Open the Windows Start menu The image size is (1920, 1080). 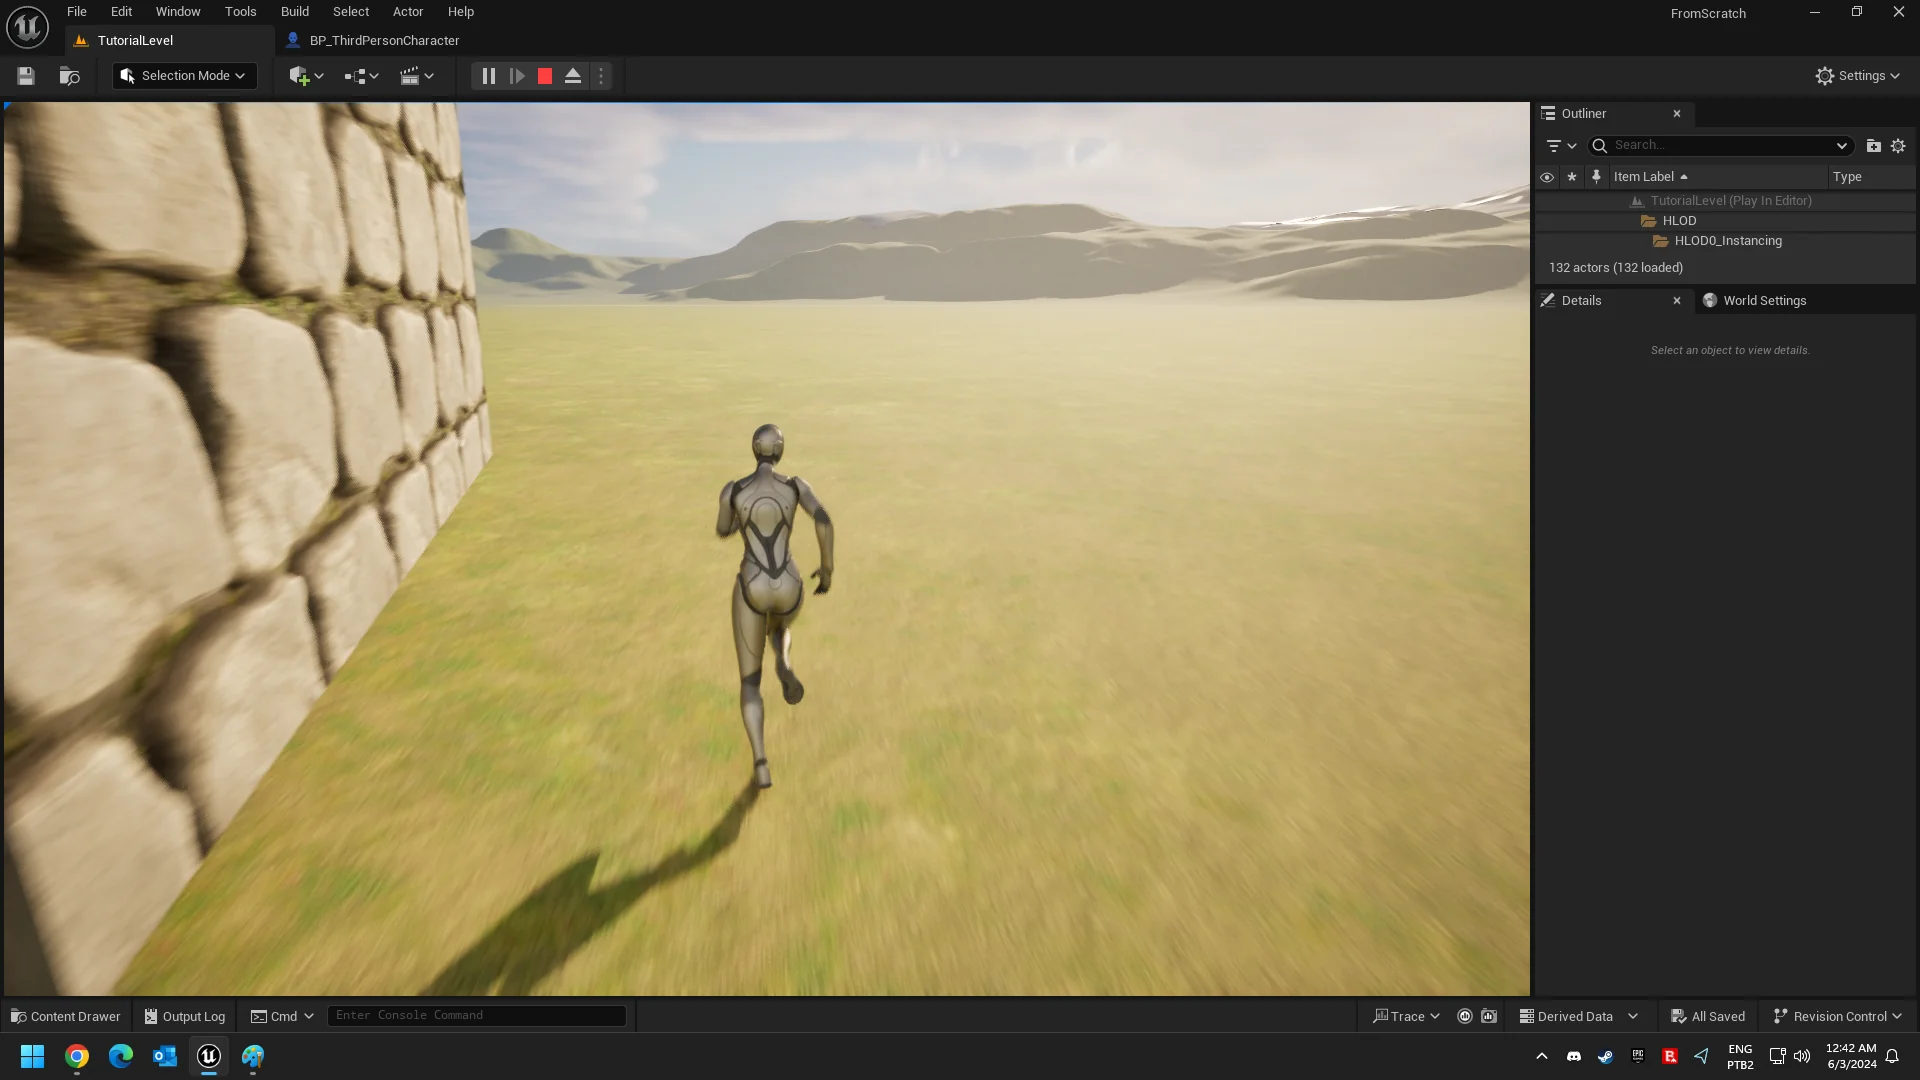32,1056
